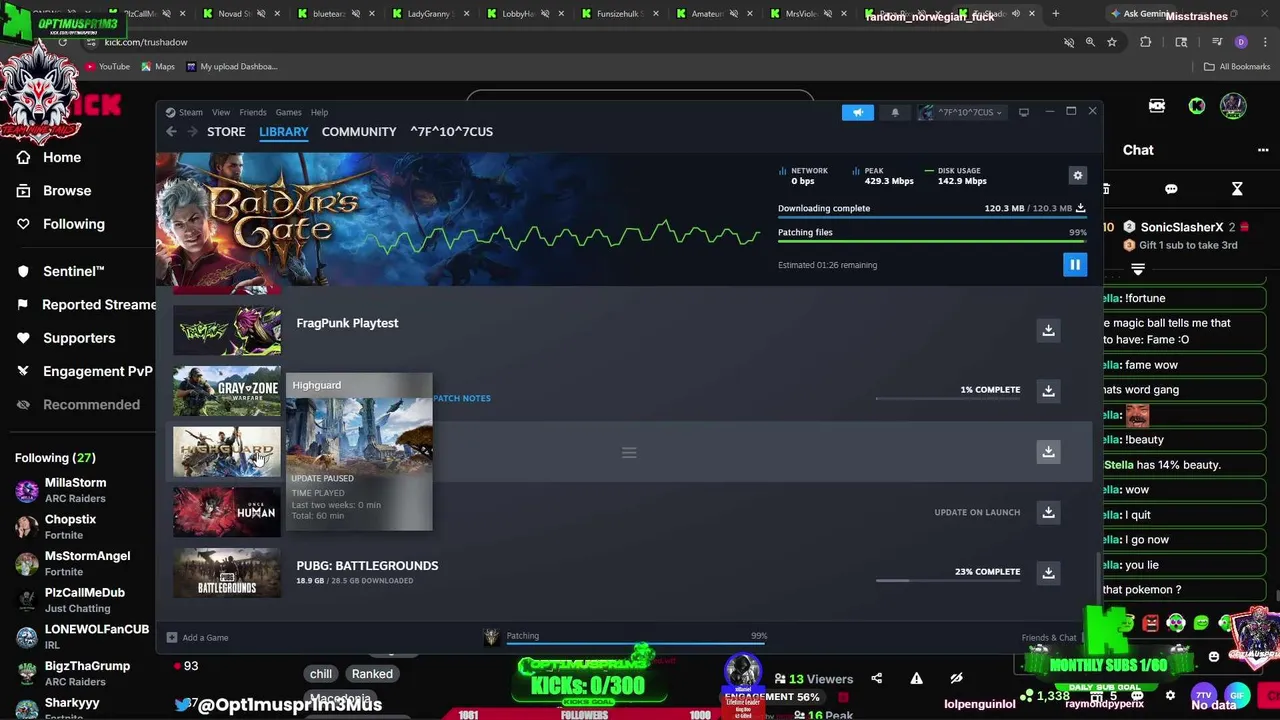Open YouTube bookmark in Chrome

tap(108, 66)
